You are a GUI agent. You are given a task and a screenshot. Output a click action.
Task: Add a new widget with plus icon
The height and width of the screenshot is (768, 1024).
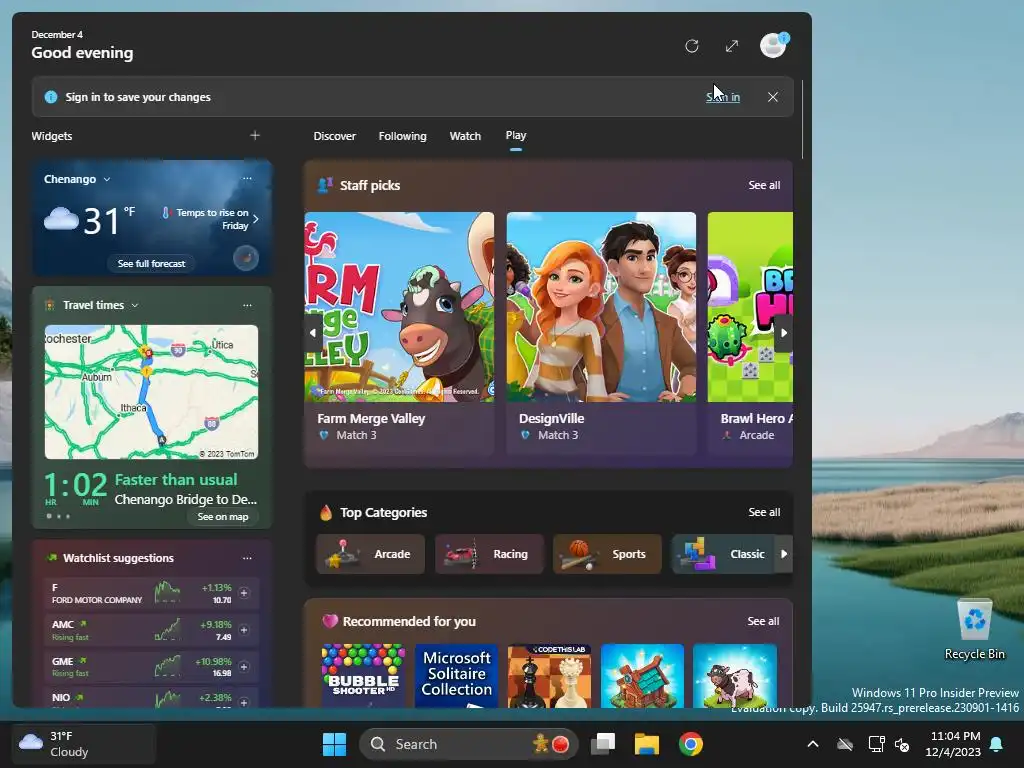tap(255, 135)
